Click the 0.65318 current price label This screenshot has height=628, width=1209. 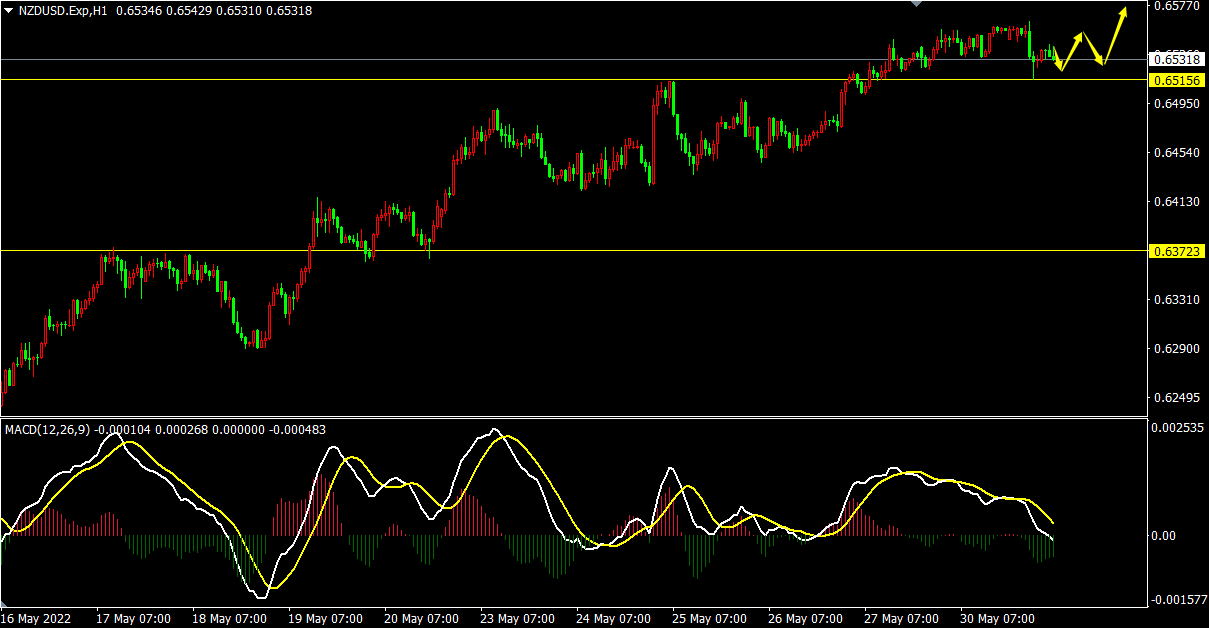pos(1175,60)
